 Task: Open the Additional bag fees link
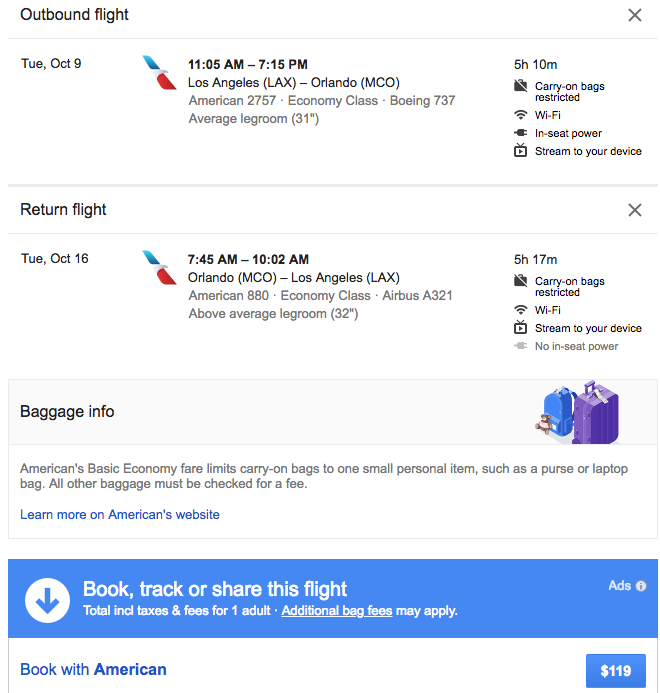(336, 610)
